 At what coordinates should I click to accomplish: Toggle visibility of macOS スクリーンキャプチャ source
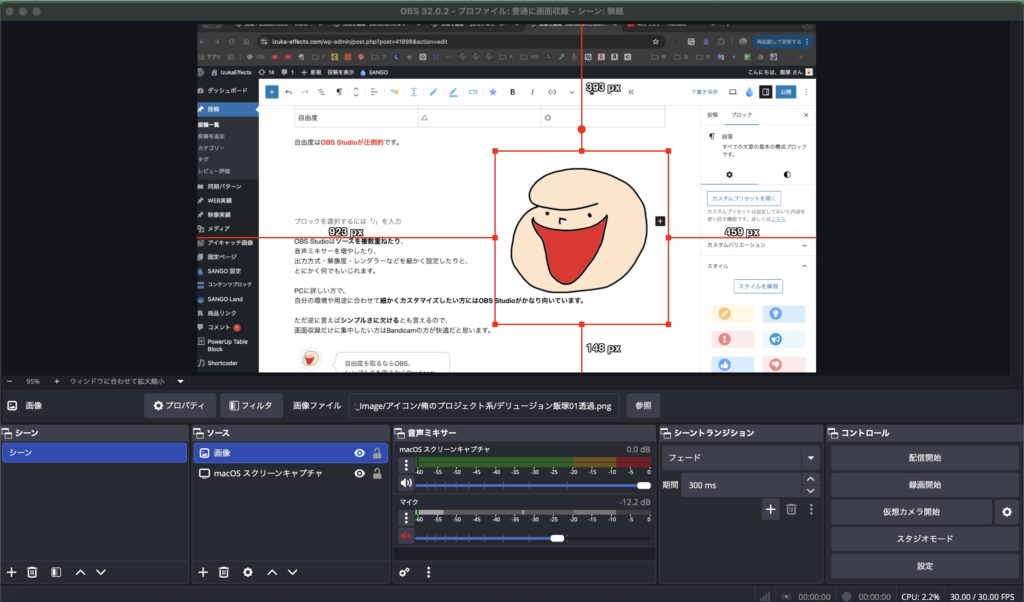358,473
